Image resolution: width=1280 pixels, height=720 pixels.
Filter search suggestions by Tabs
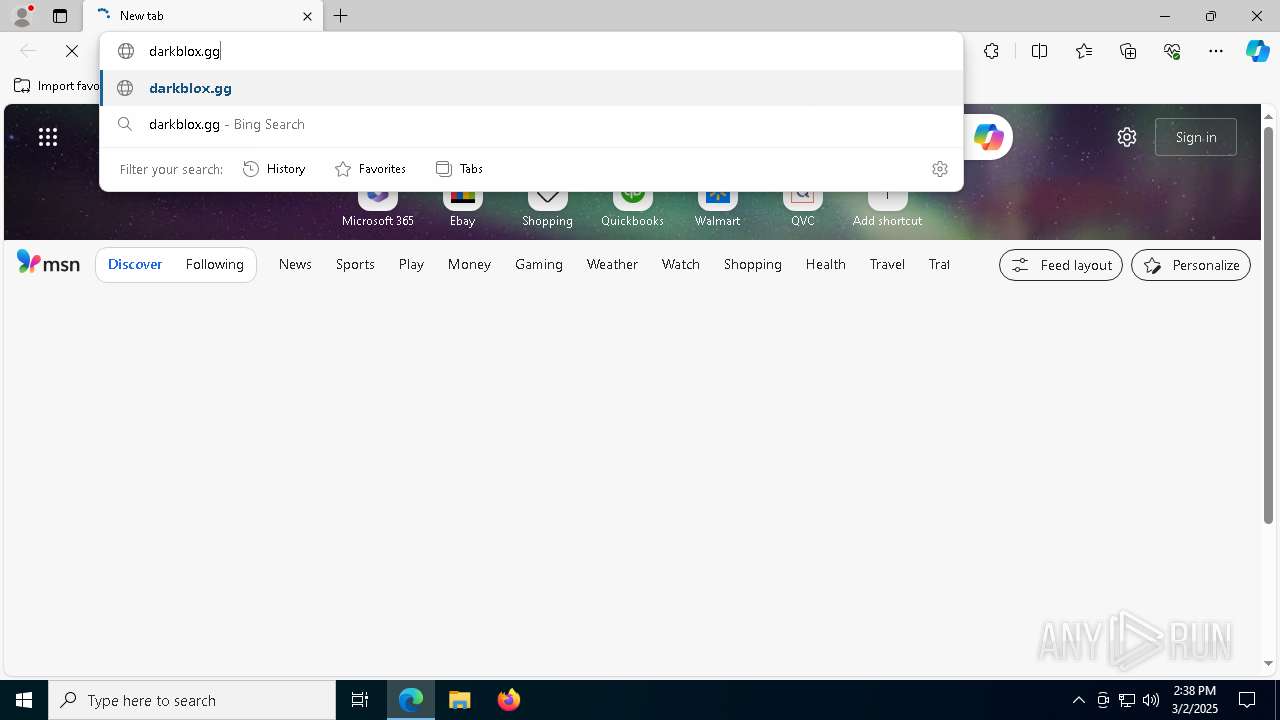(x=460, y=169)
